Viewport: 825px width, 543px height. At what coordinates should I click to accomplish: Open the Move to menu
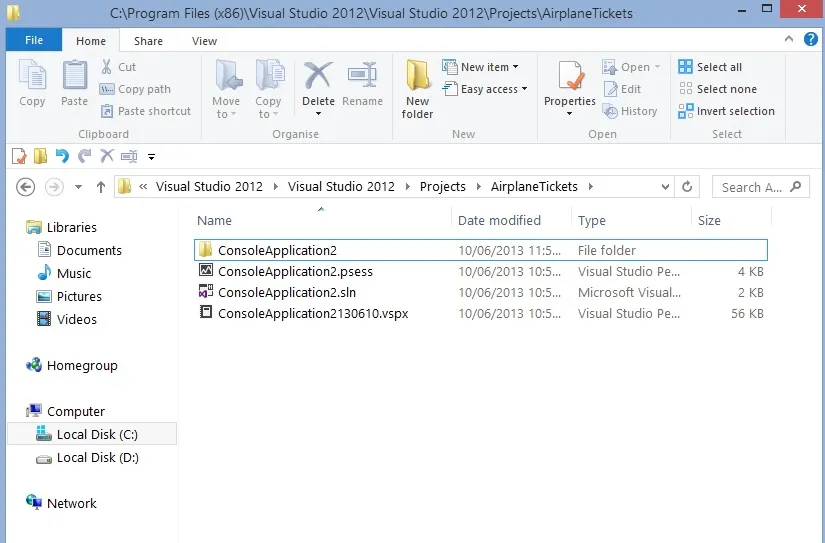click(x=226, y=90)
